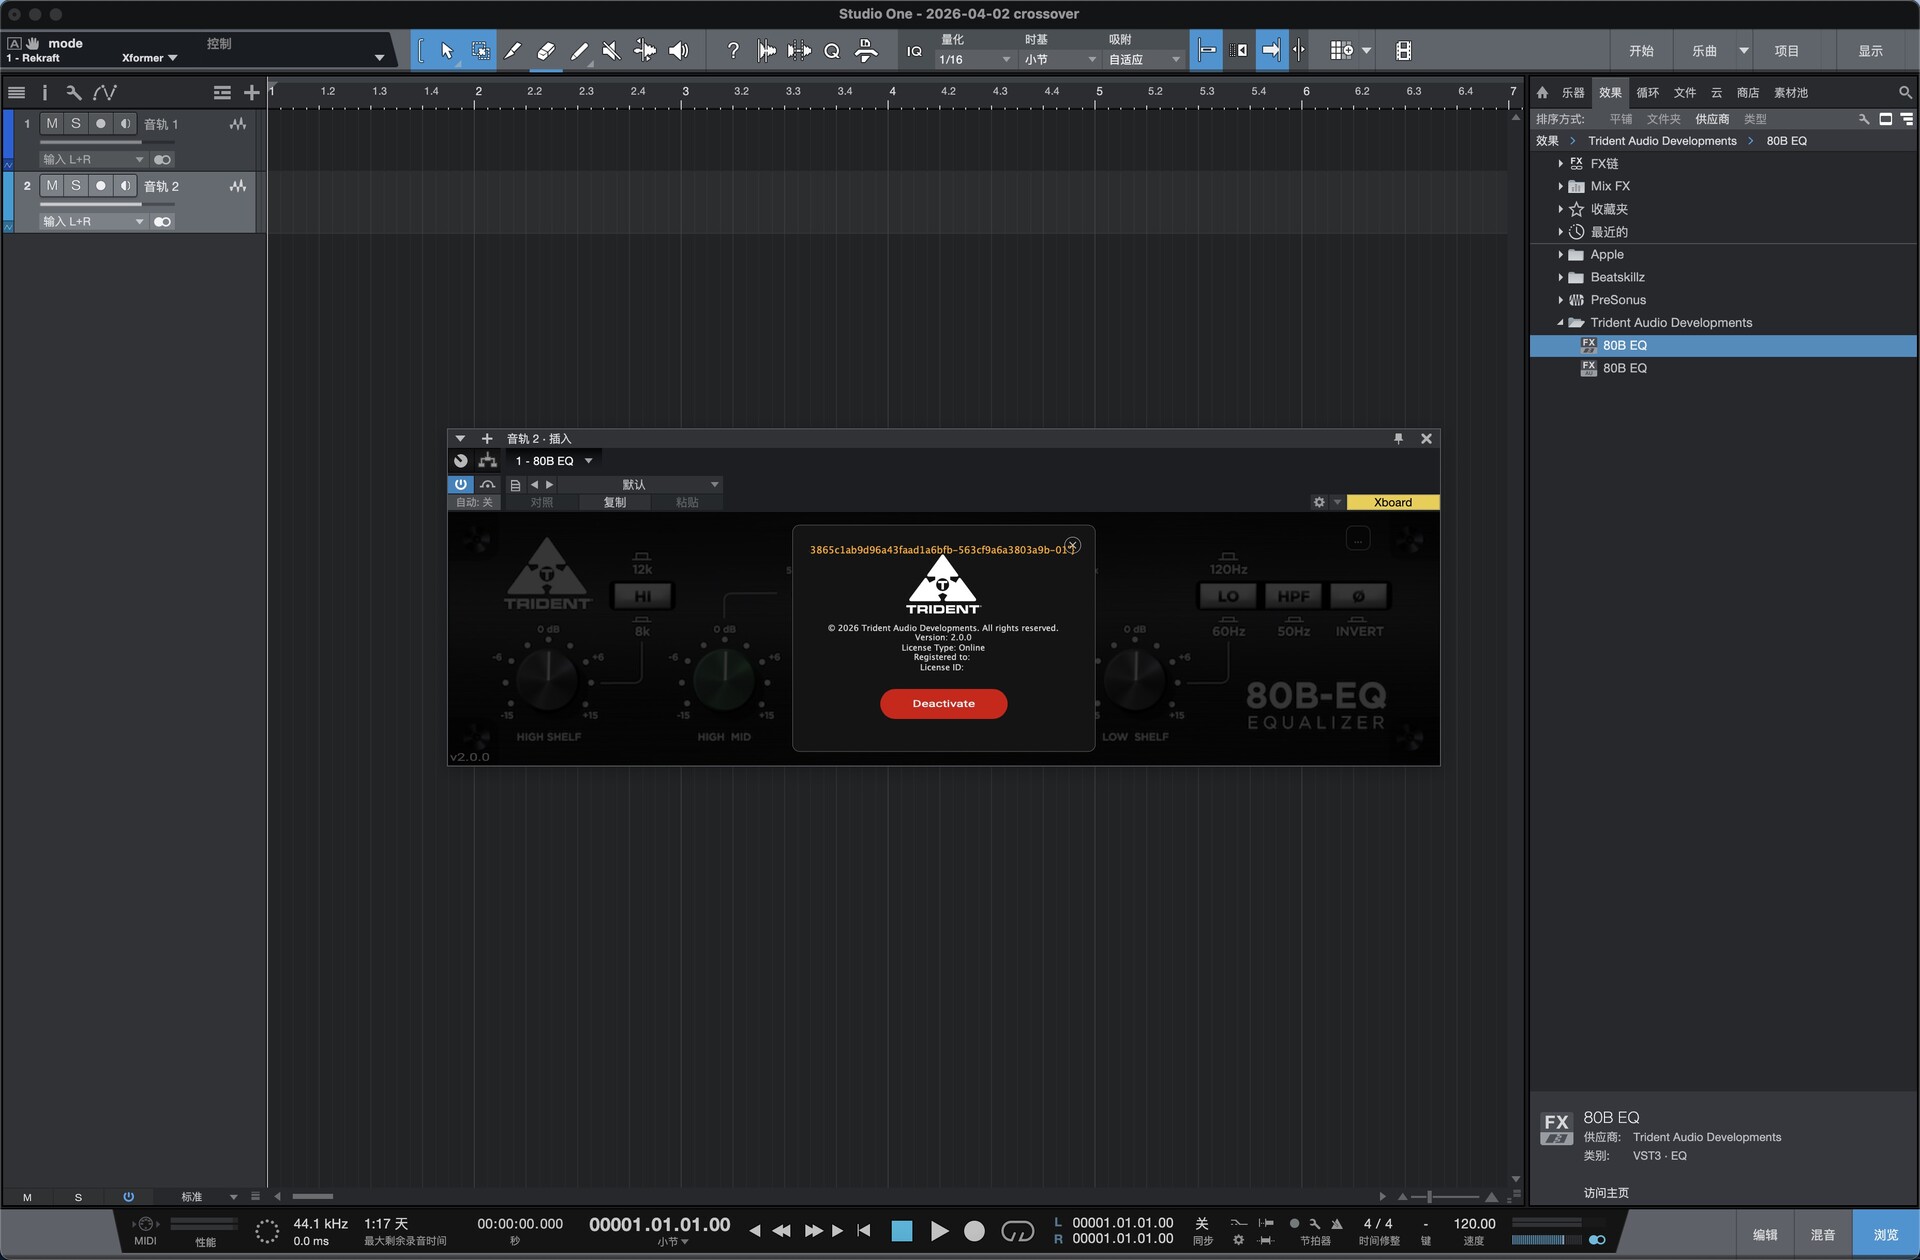
Task: Pick the Eraser tool
Action: (x=546, y=51)
